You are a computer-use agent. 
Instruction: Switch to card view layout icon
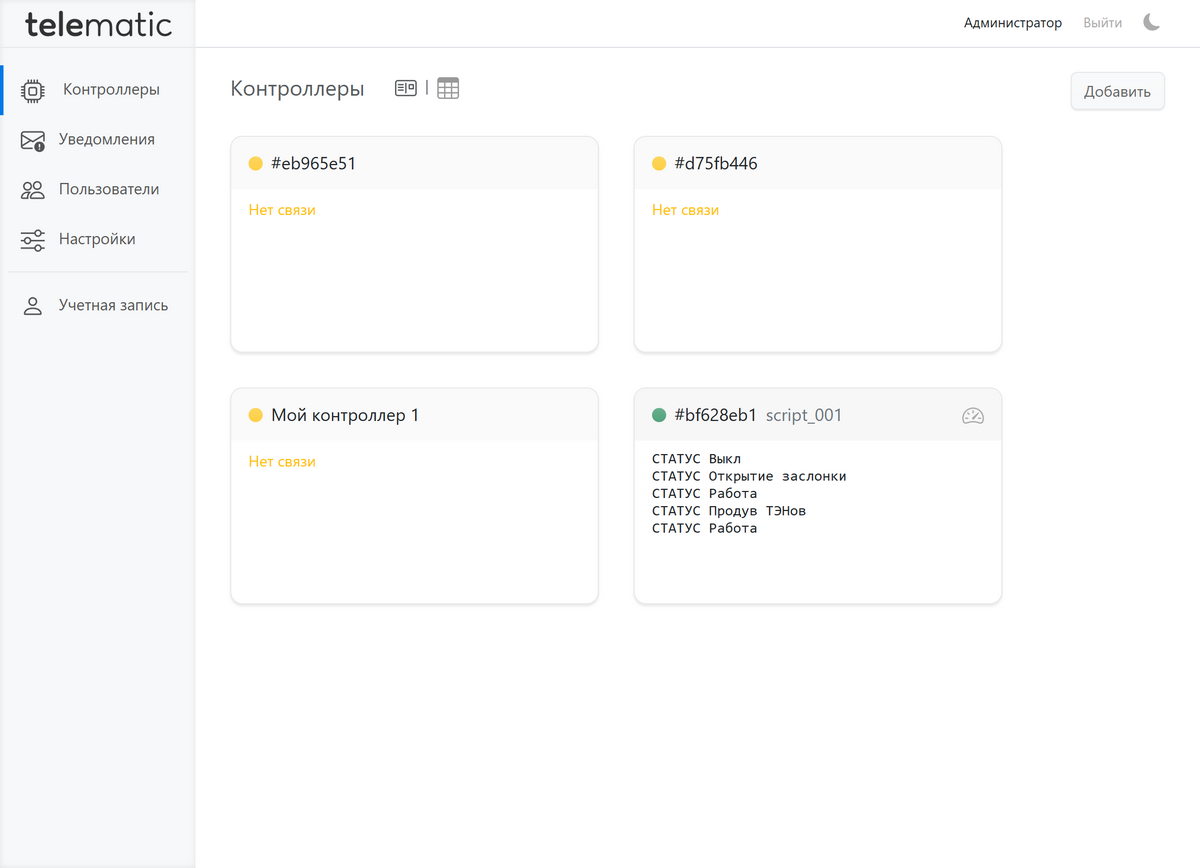coord(405,88)
